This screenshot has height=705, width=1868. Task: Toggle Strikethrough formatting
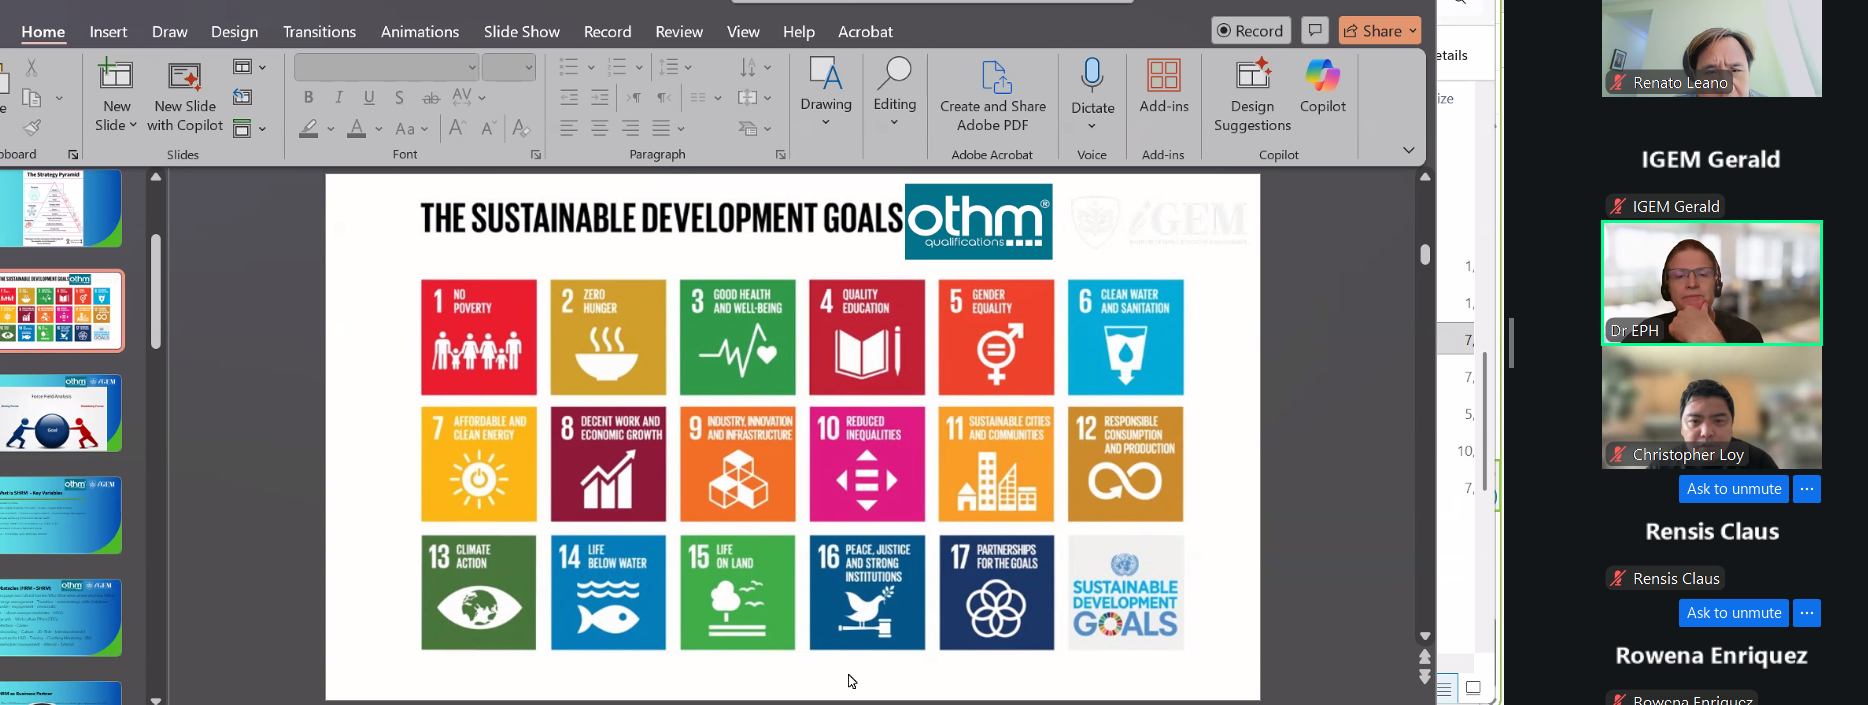coord(431,97)
